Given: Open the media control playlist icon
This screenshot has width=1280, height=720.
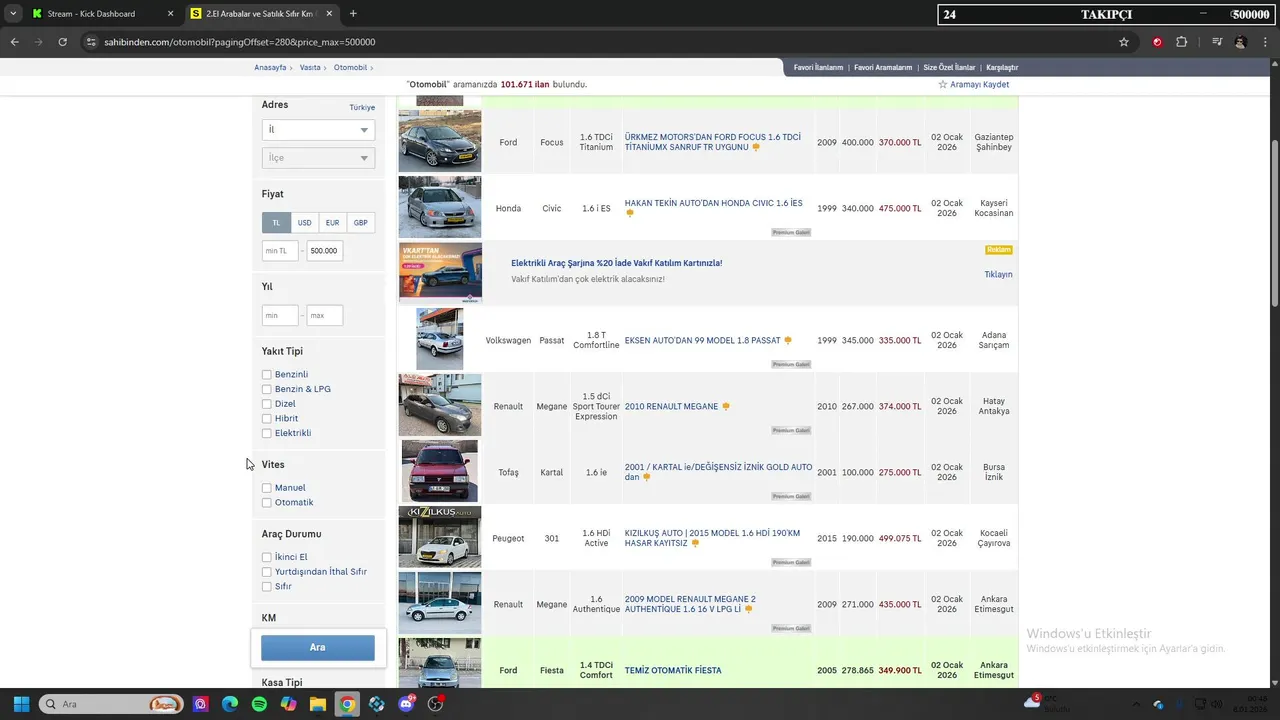Looking at the screenshot, I should pyautogui.click(x=1217, y=42).
